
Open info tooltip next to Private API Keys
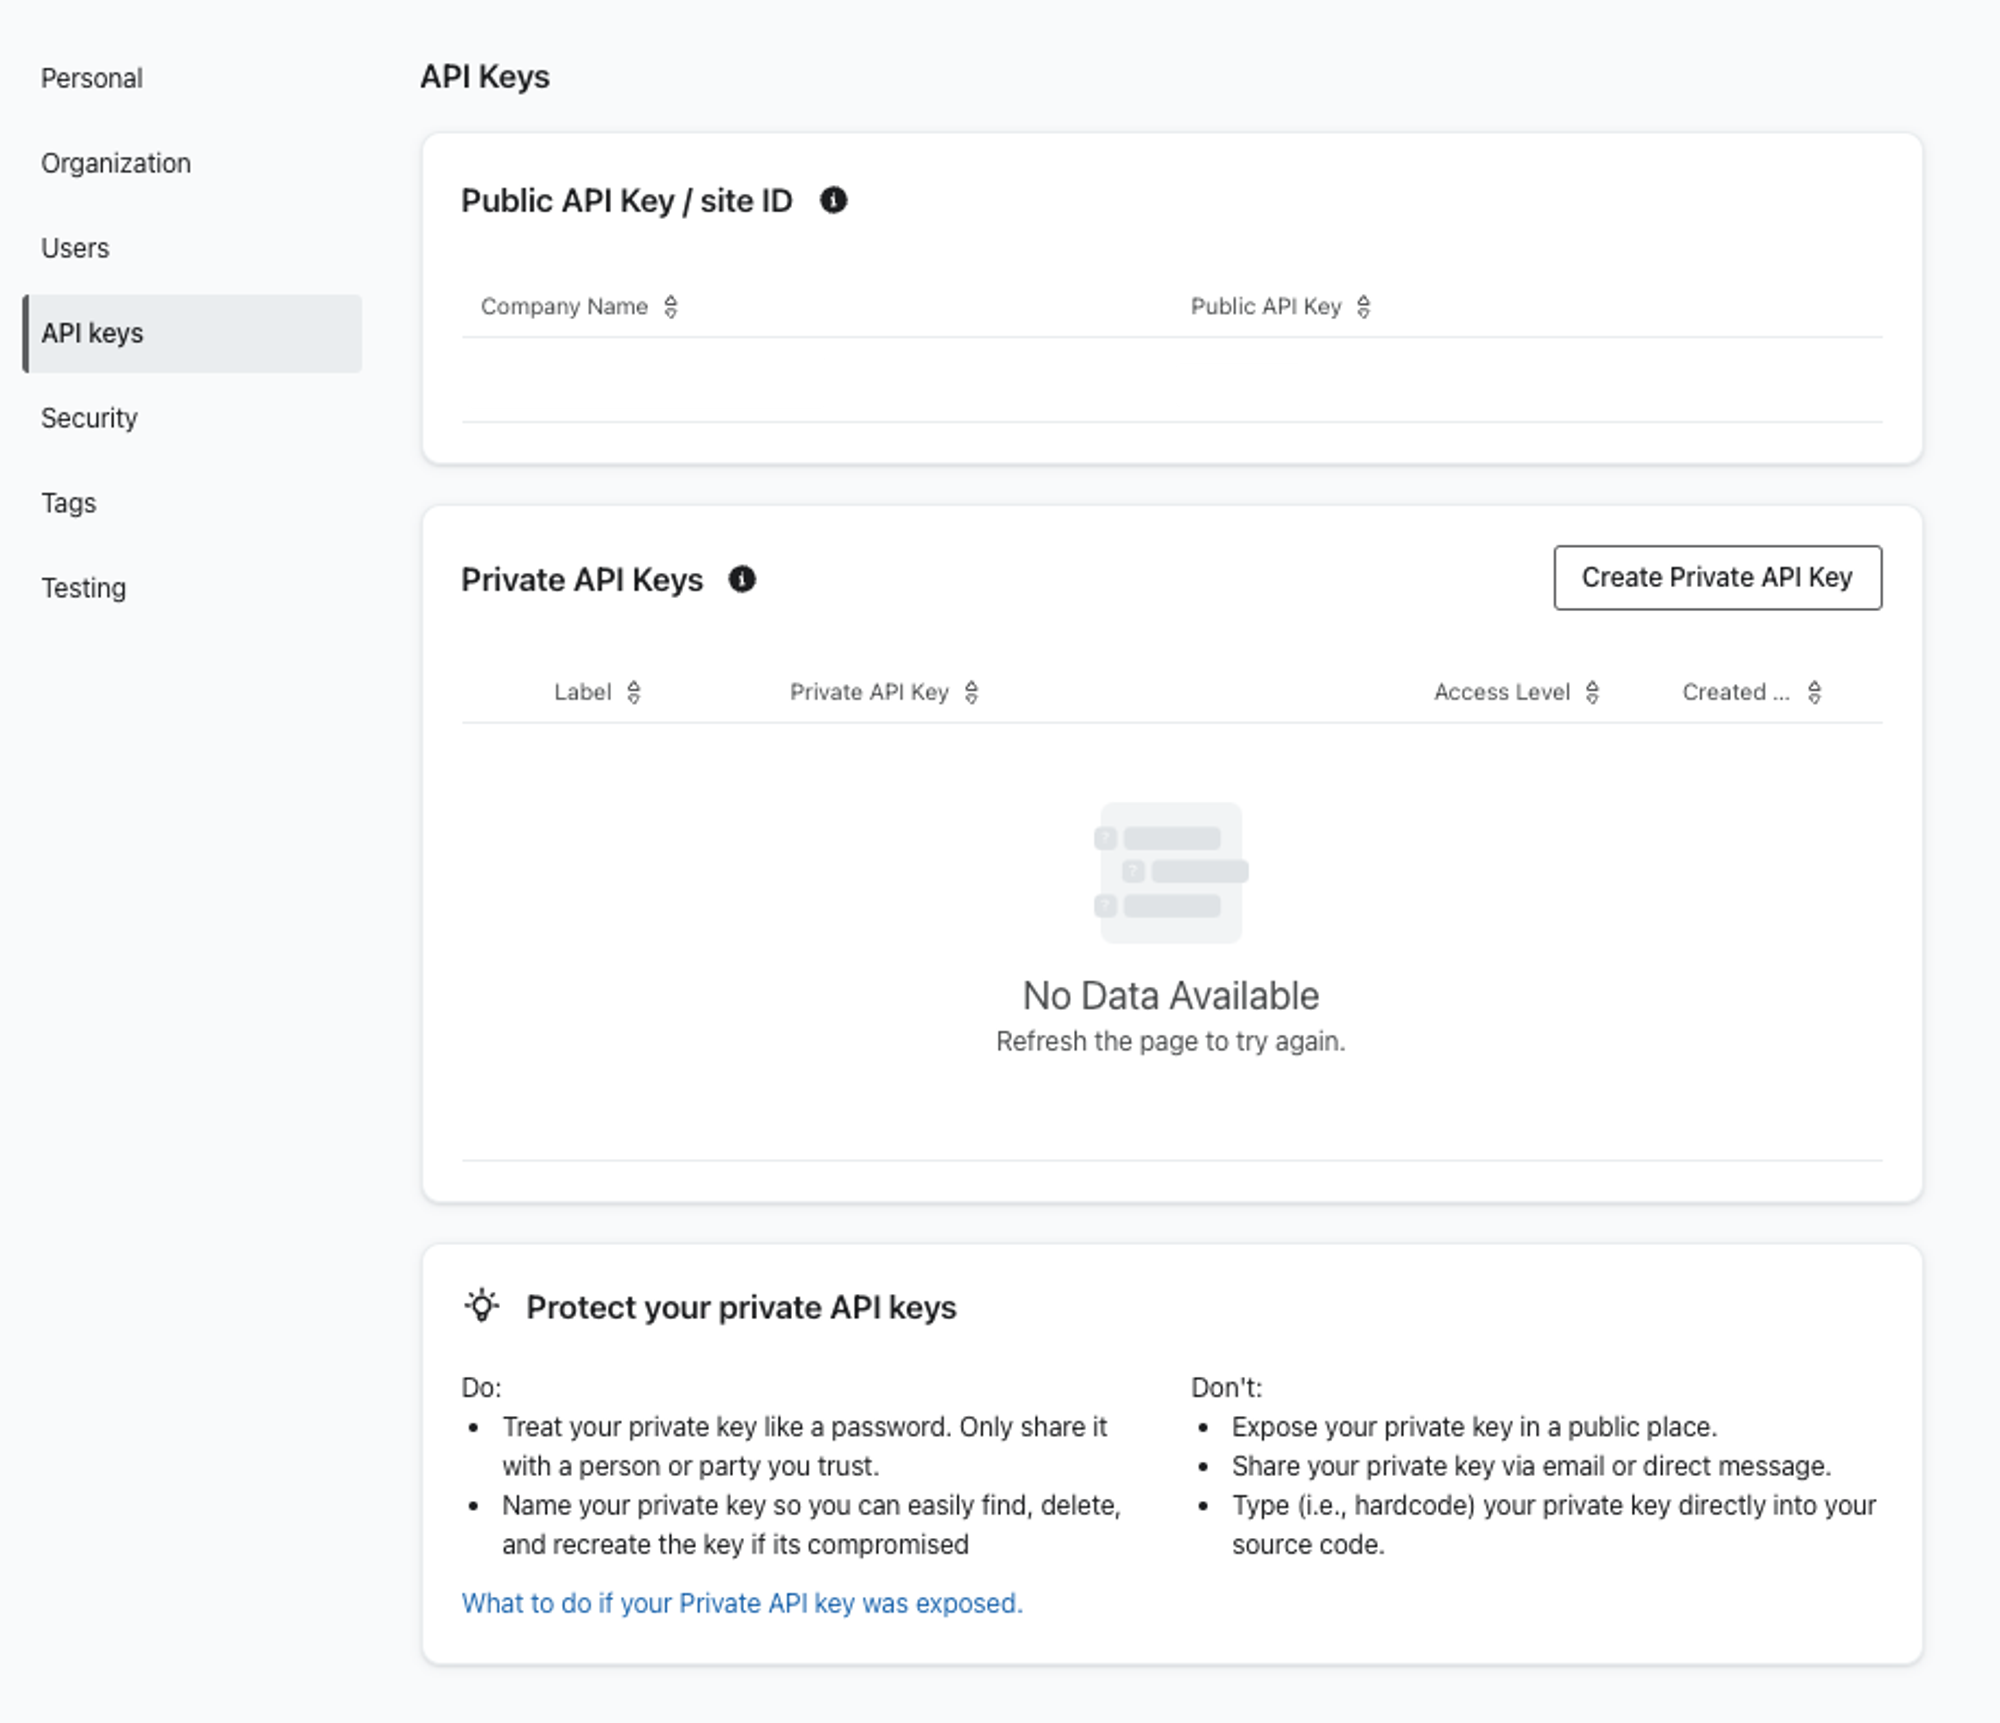(742, 579)
